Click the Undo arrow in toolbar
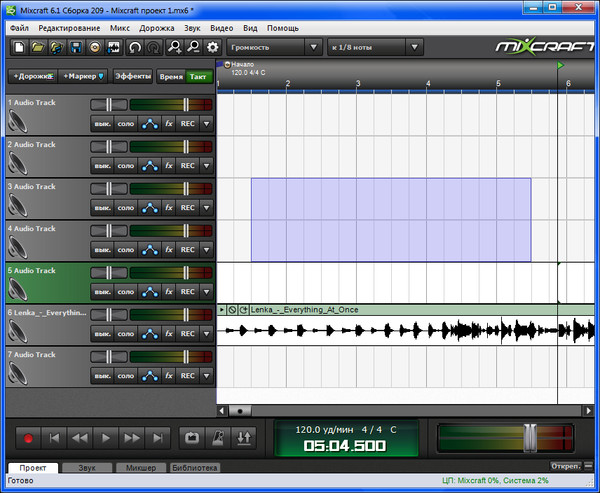Image resolution: width=600 pixels, height=493 pixels. 135,47
